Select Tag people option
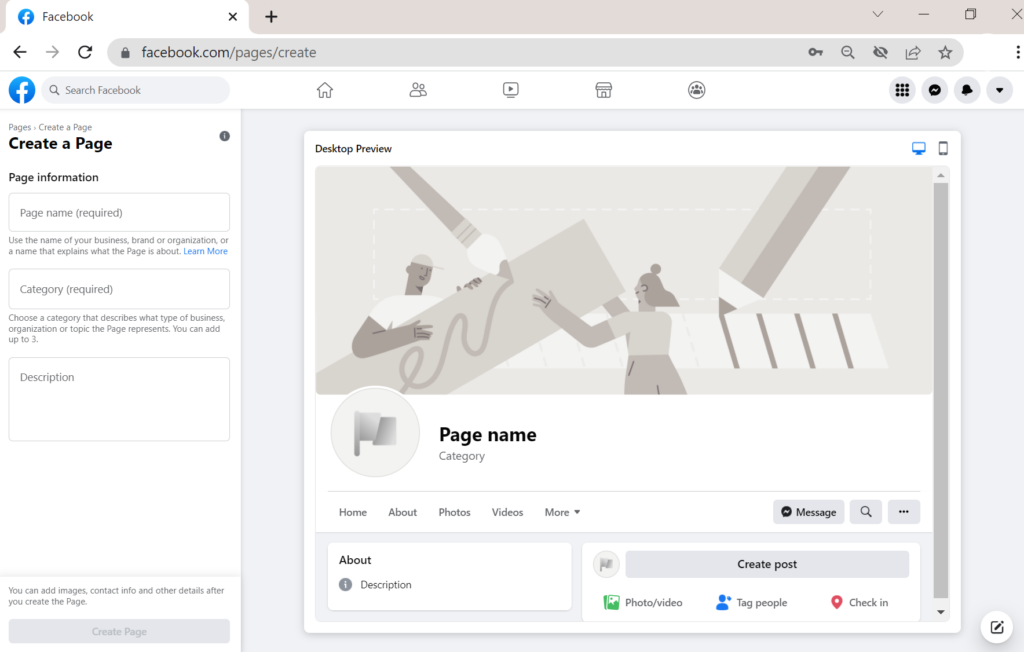The height and width of the screenshot is (652, 1024). (752, 602)
